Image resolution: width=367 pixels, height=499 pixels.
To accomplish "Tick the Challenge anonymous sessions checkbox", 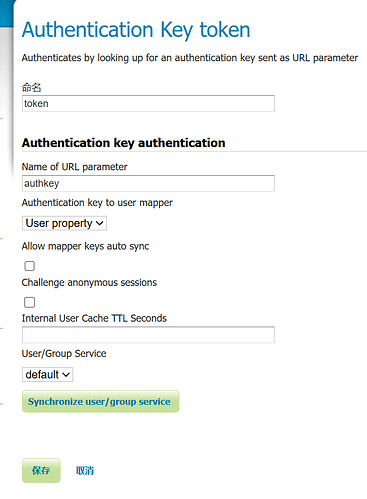I will coord(30,302).
